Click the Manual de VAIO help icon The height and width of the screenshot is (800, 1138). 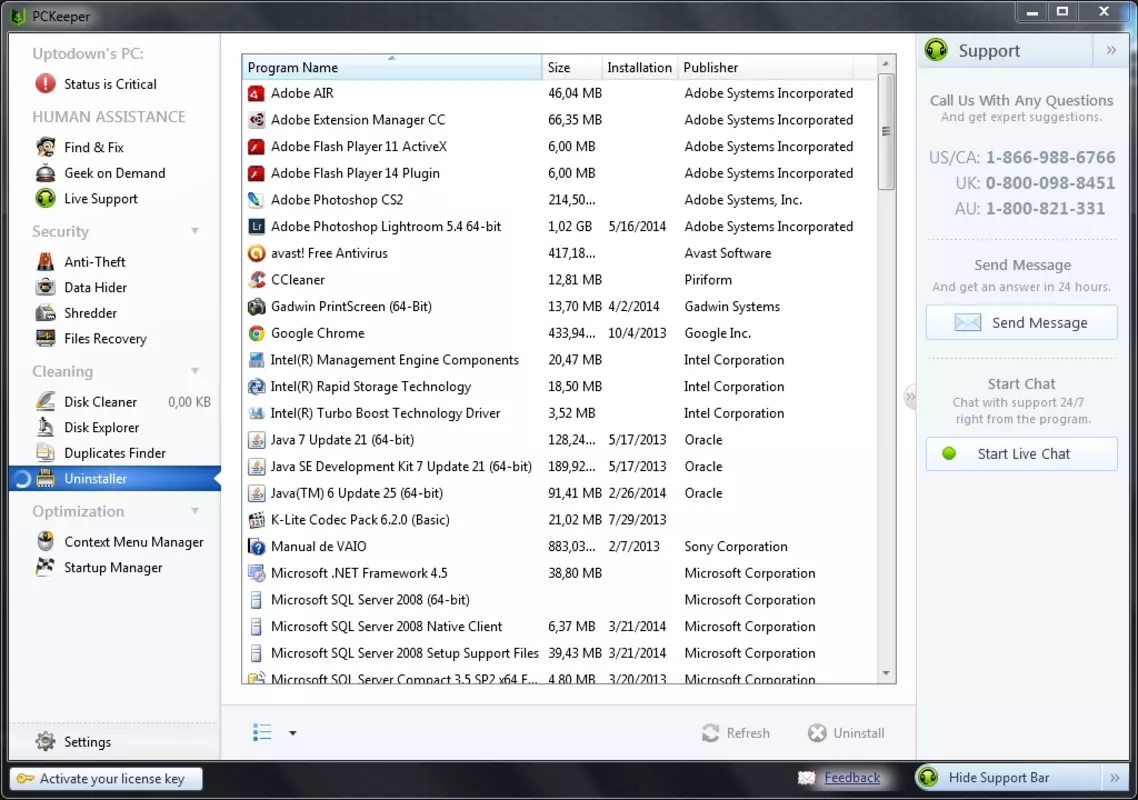(256, 547)
